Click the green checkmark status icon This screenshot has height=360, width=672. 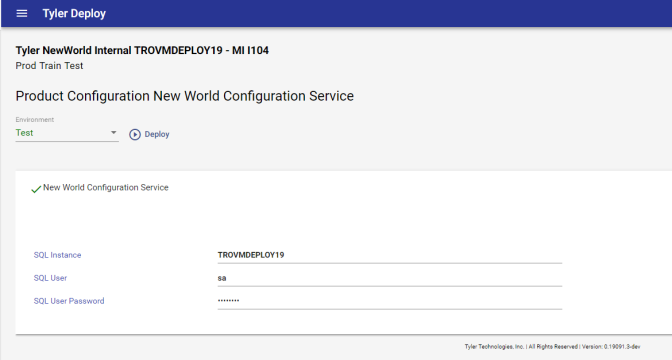click(36, 189)
